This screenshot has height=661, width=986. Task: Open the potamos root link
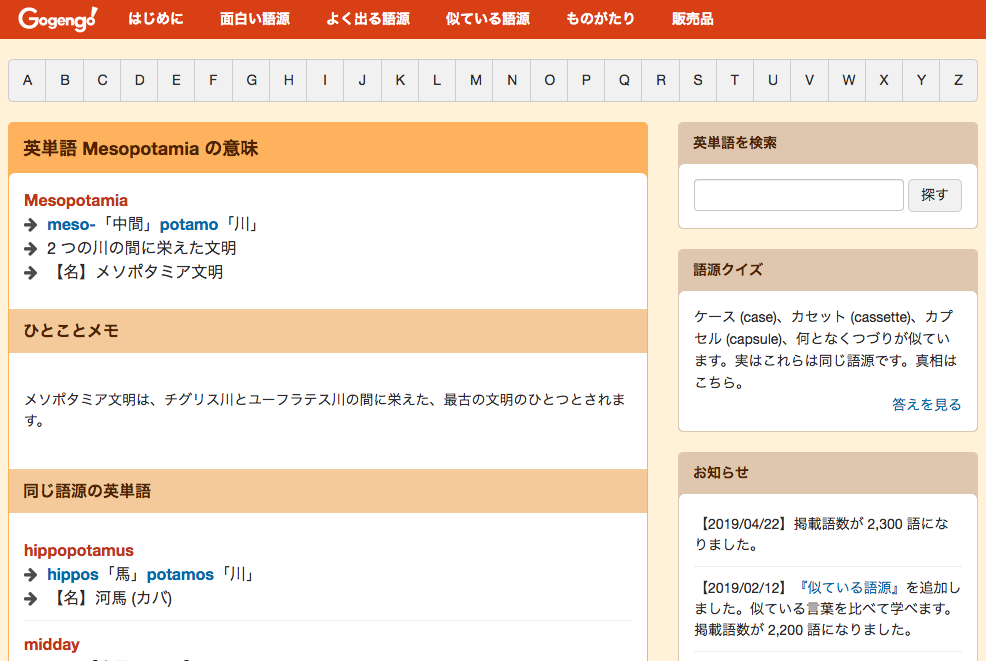pos(180,575)
